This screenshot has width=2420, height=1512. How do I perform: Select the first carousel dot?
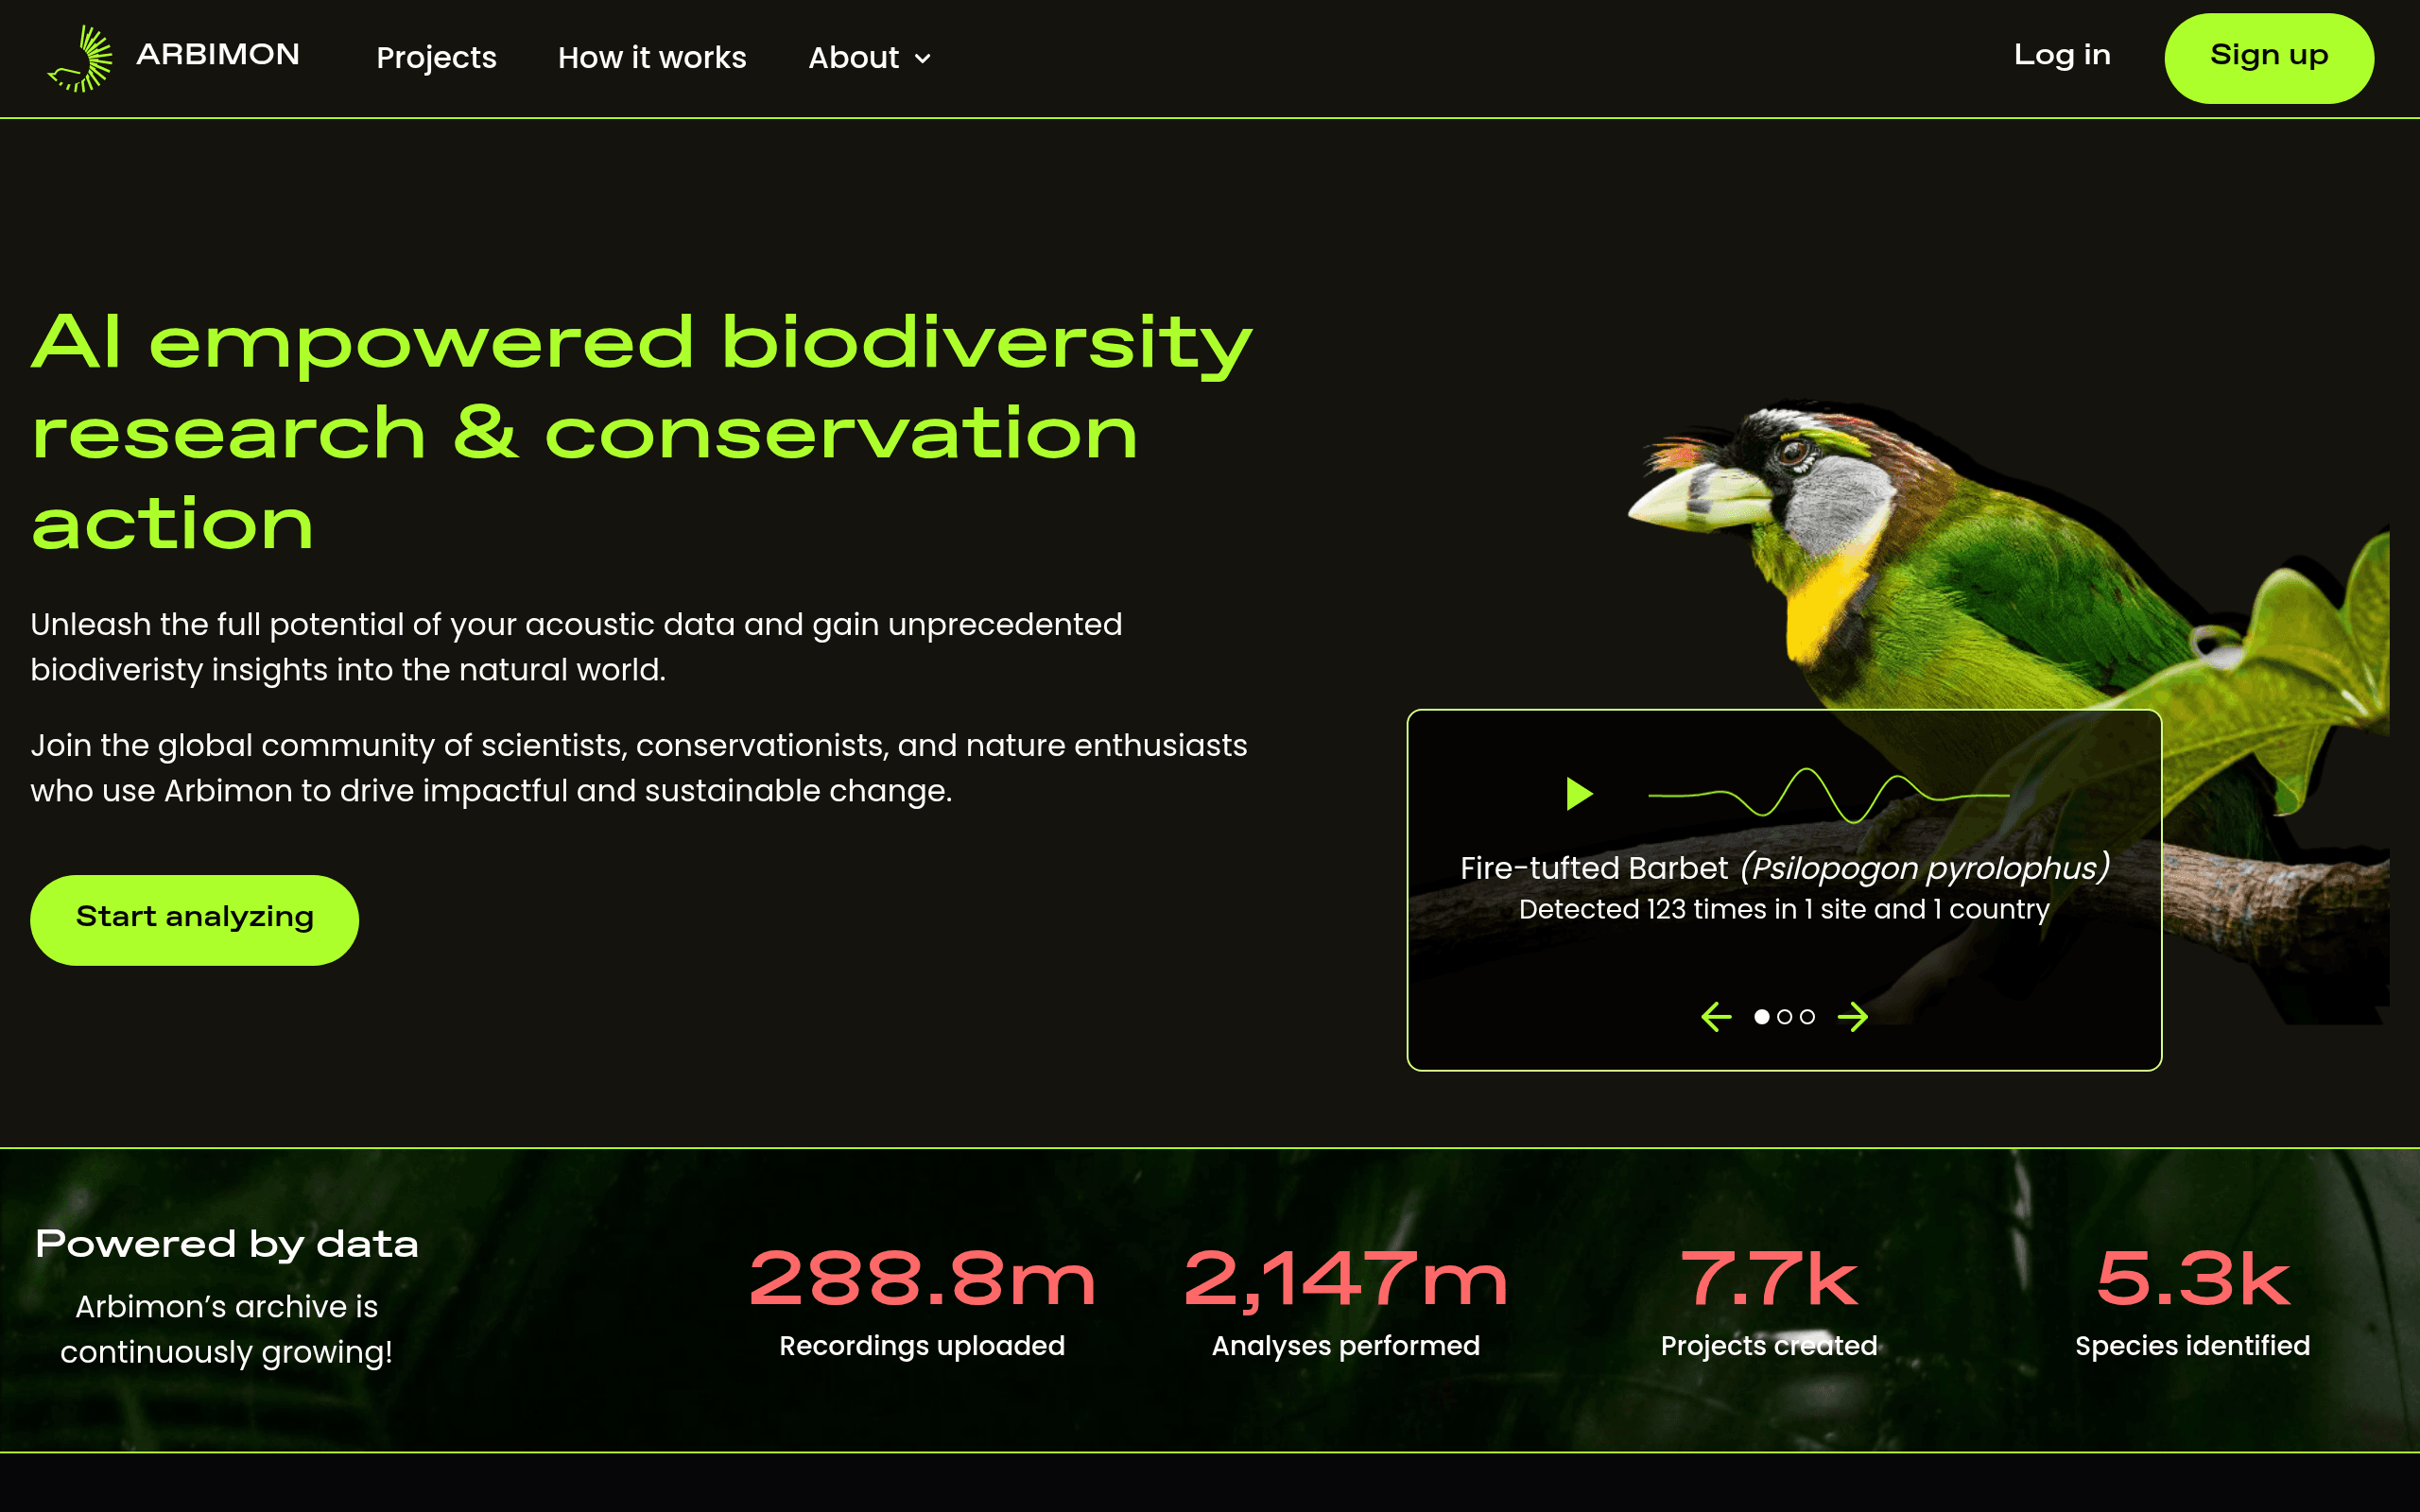pyautogui.click(x=1762, y=1017)
